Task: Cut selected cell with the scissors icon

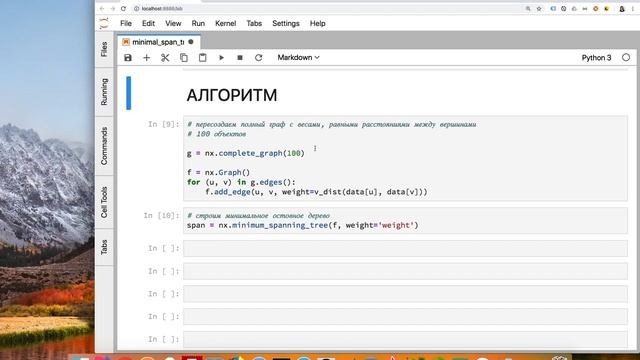Action: (165, 58)
